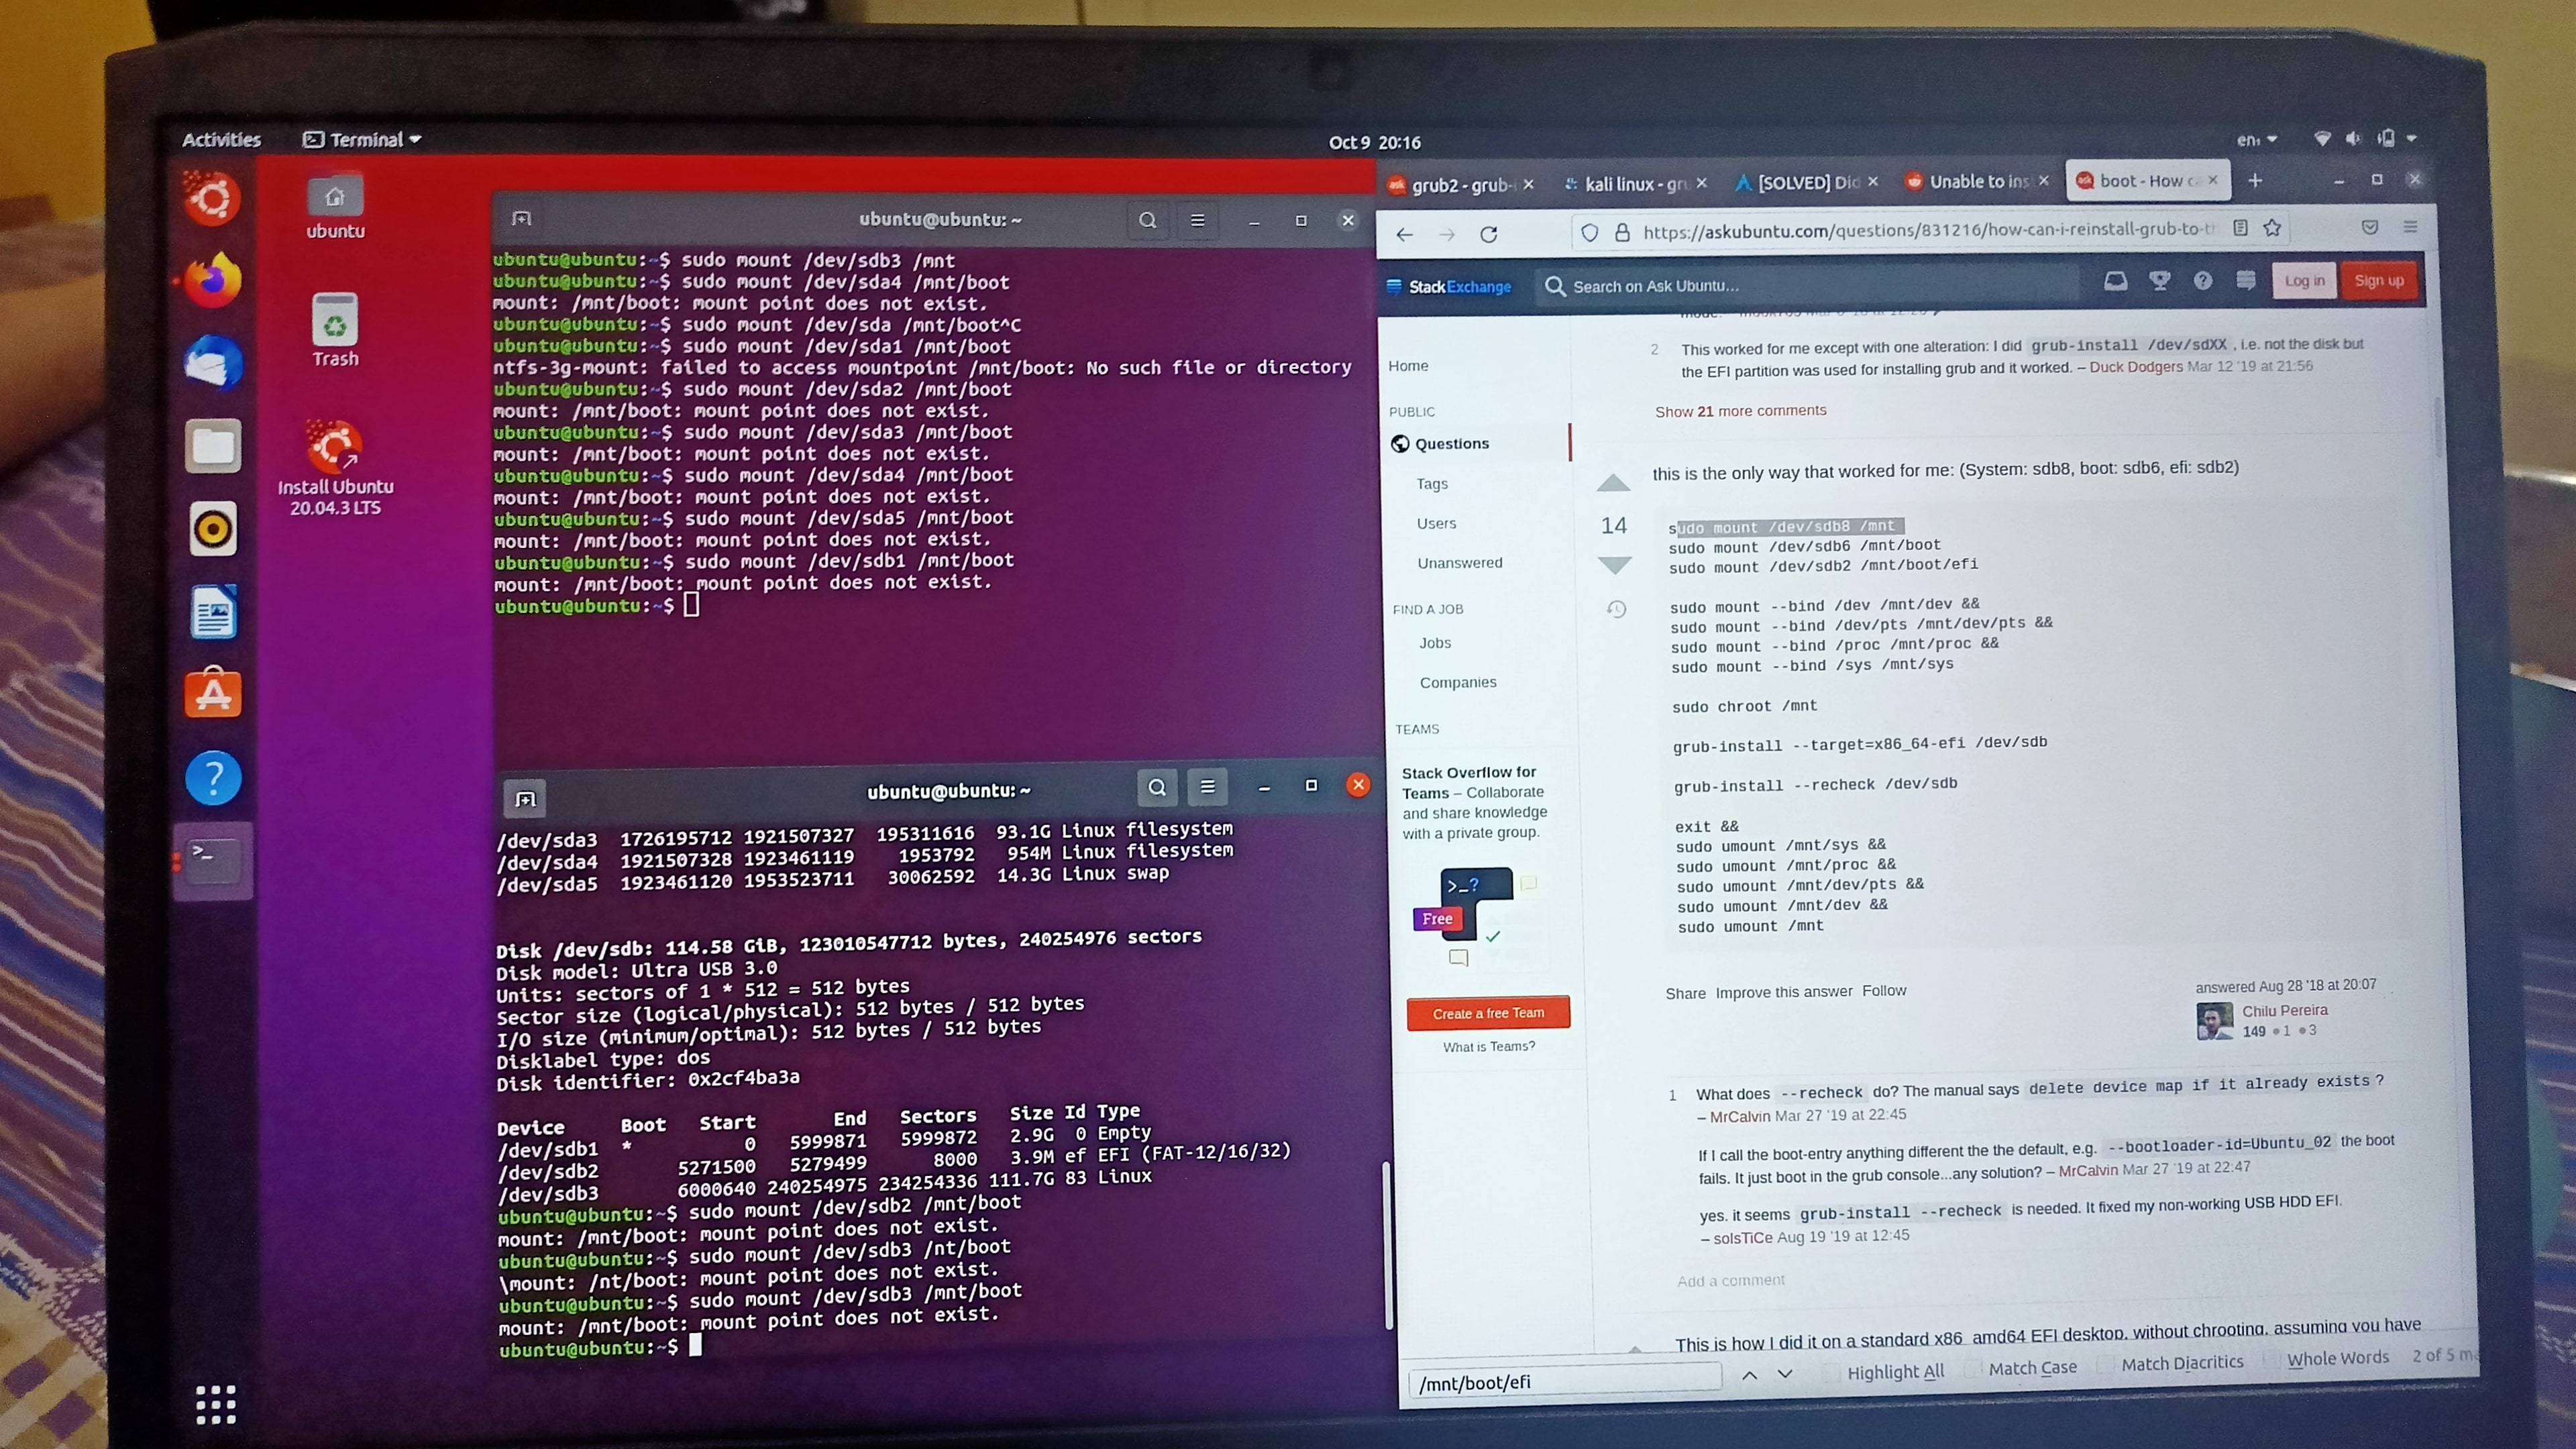Click the Sign up button
This screenshot has height=1449, width=2576.
click(x=2378, y=281)
